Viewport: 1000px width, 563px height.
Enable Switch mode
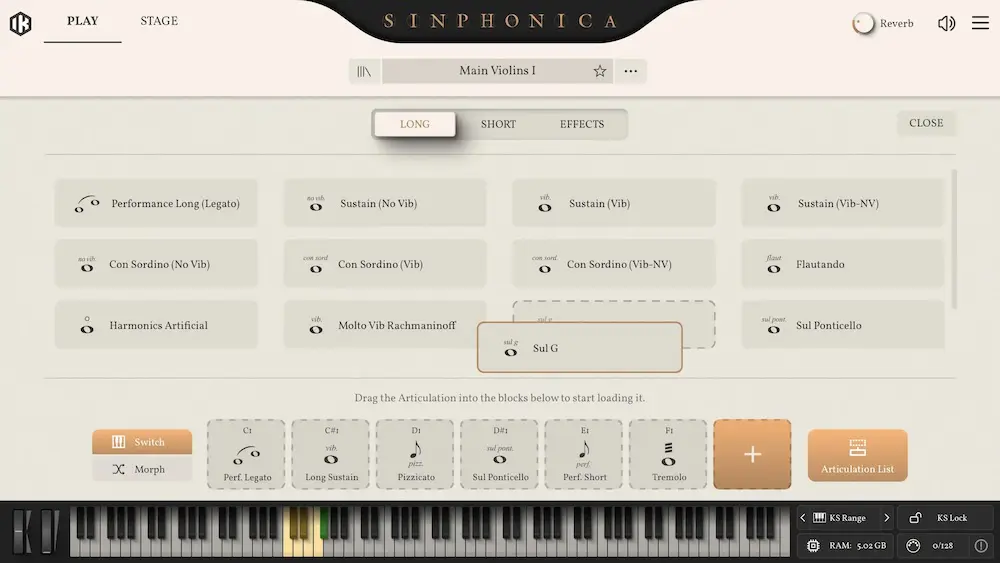pos(142,442)
